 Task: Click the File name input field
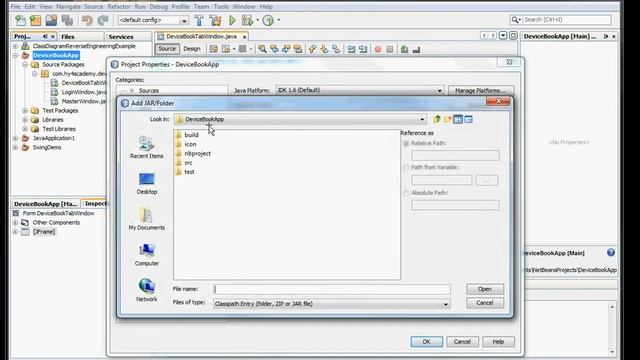click(x=332, y=289)
